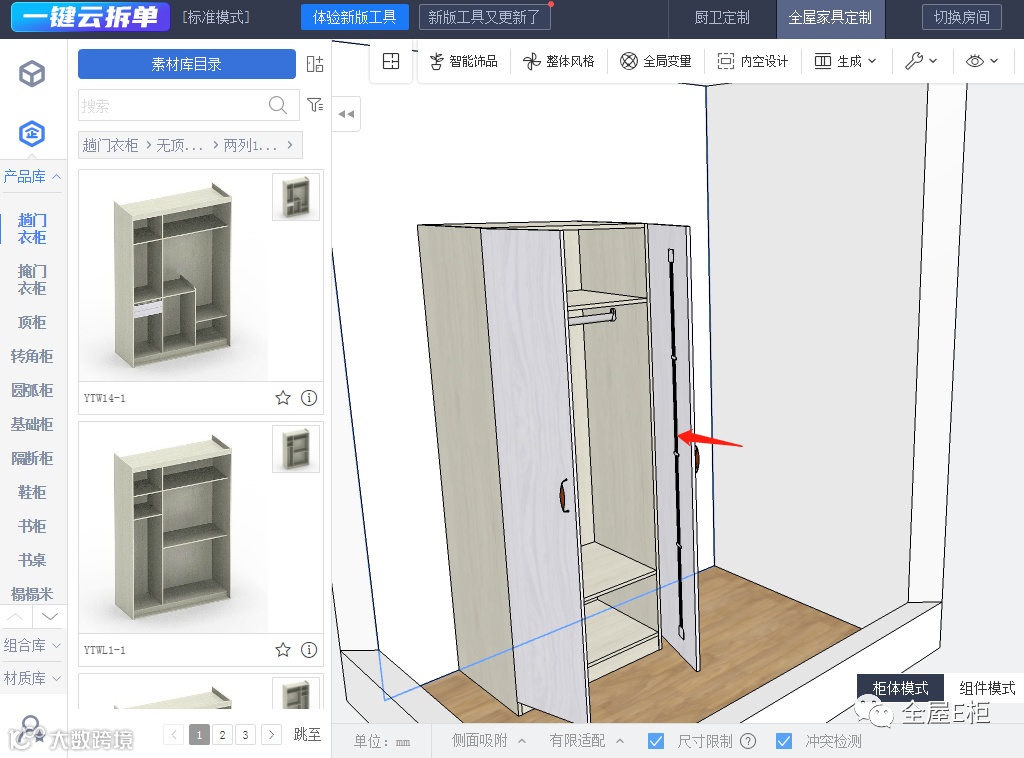
Task: Toggle the layout view icon beside 素材库目录
Action: click(x=315, y=64)
